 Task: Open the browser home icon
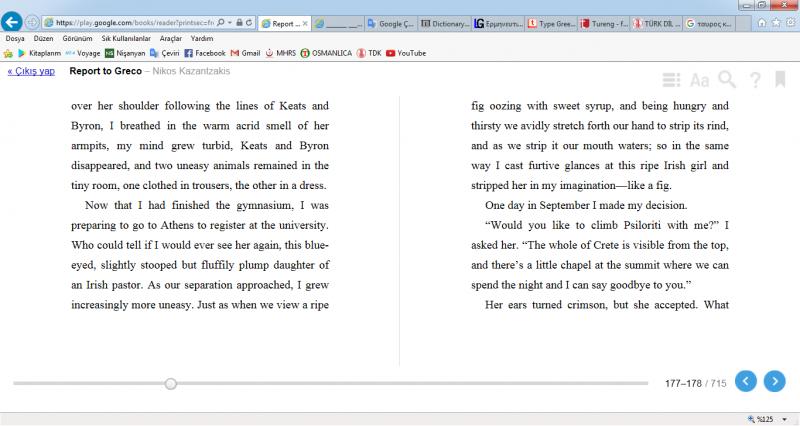762,22
